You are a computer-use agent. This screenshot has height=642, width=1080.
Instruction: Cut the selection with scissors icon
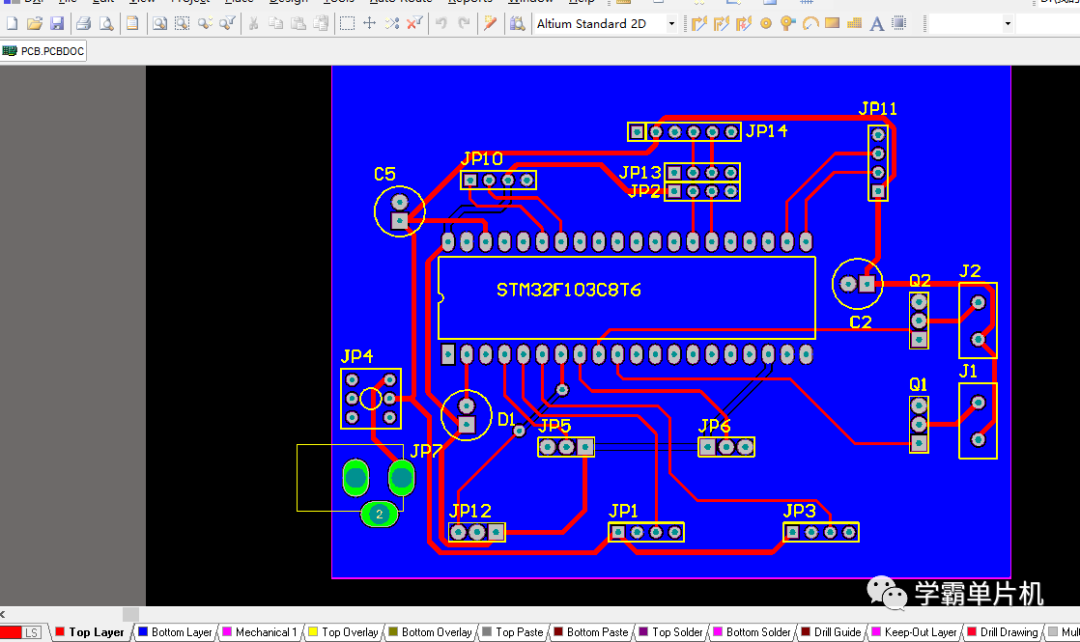(x=253, y=24)
